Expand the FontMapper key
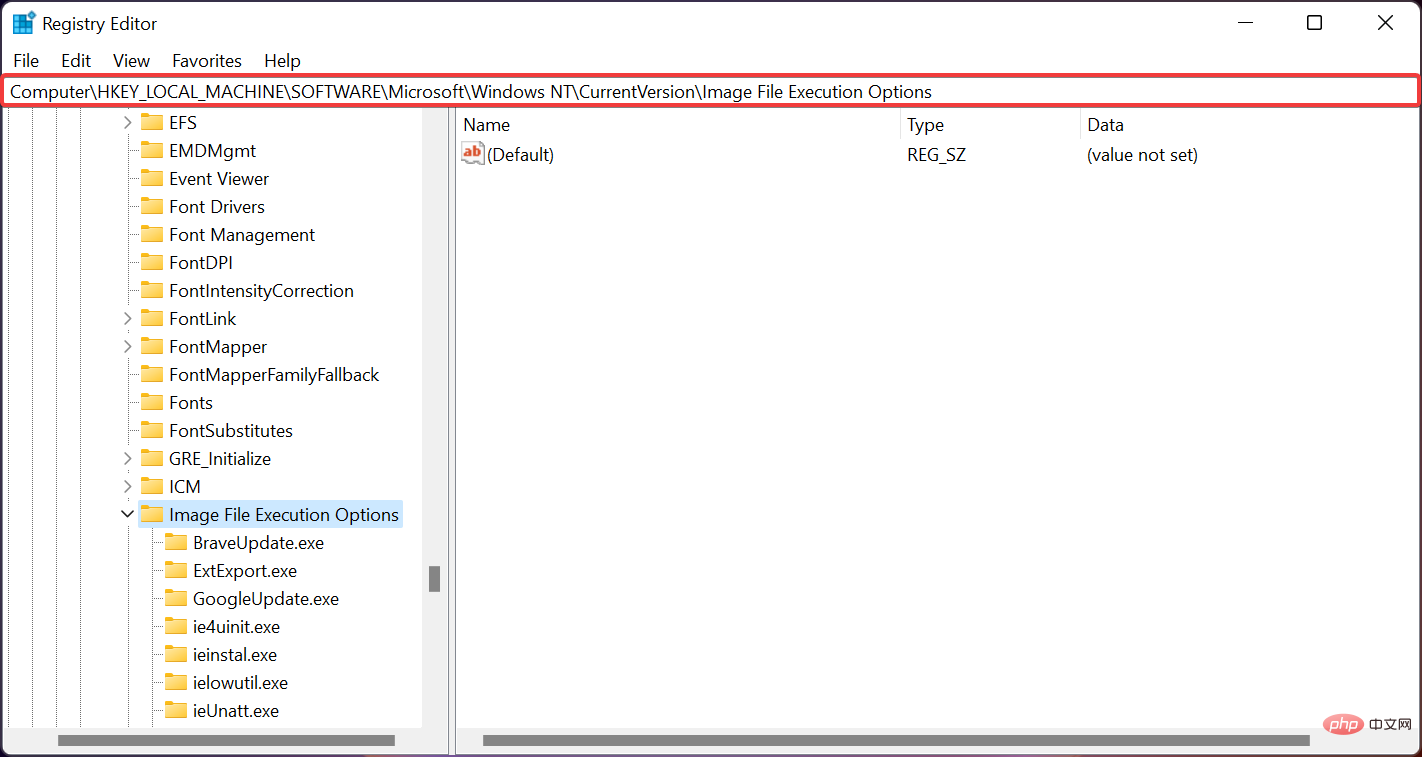The image size is (1422, 757). click(127, 347)
